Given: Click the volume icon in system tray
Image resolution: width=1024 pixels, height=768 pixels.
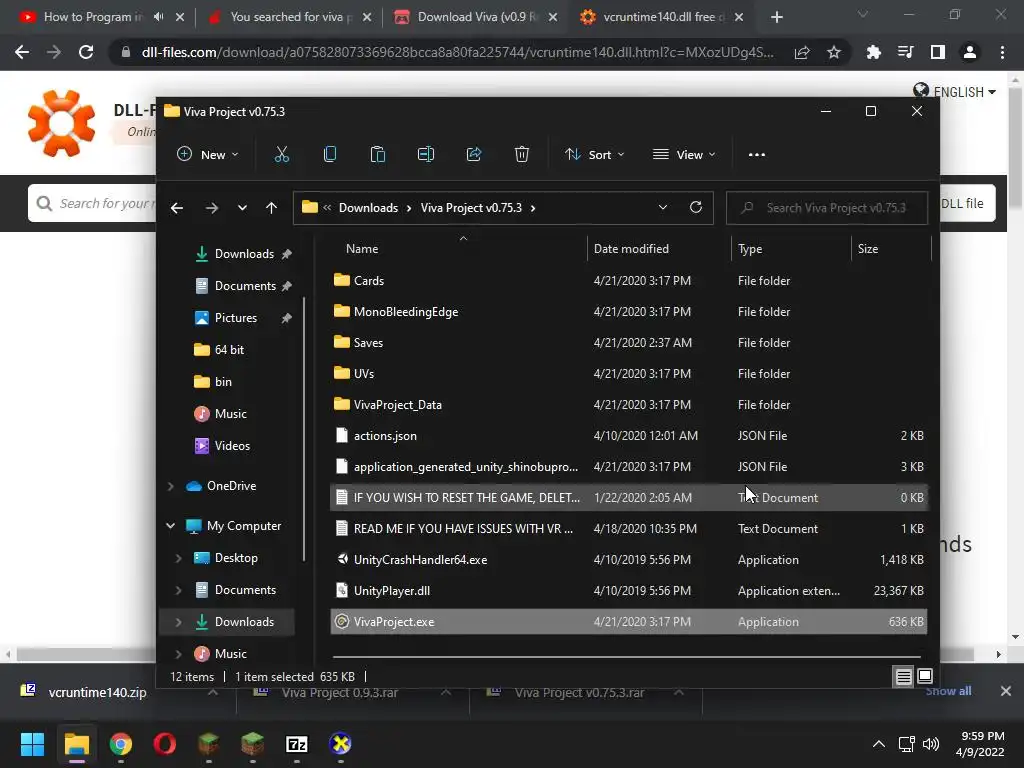Looking at the screenshot, I should [x=931, y=744].
